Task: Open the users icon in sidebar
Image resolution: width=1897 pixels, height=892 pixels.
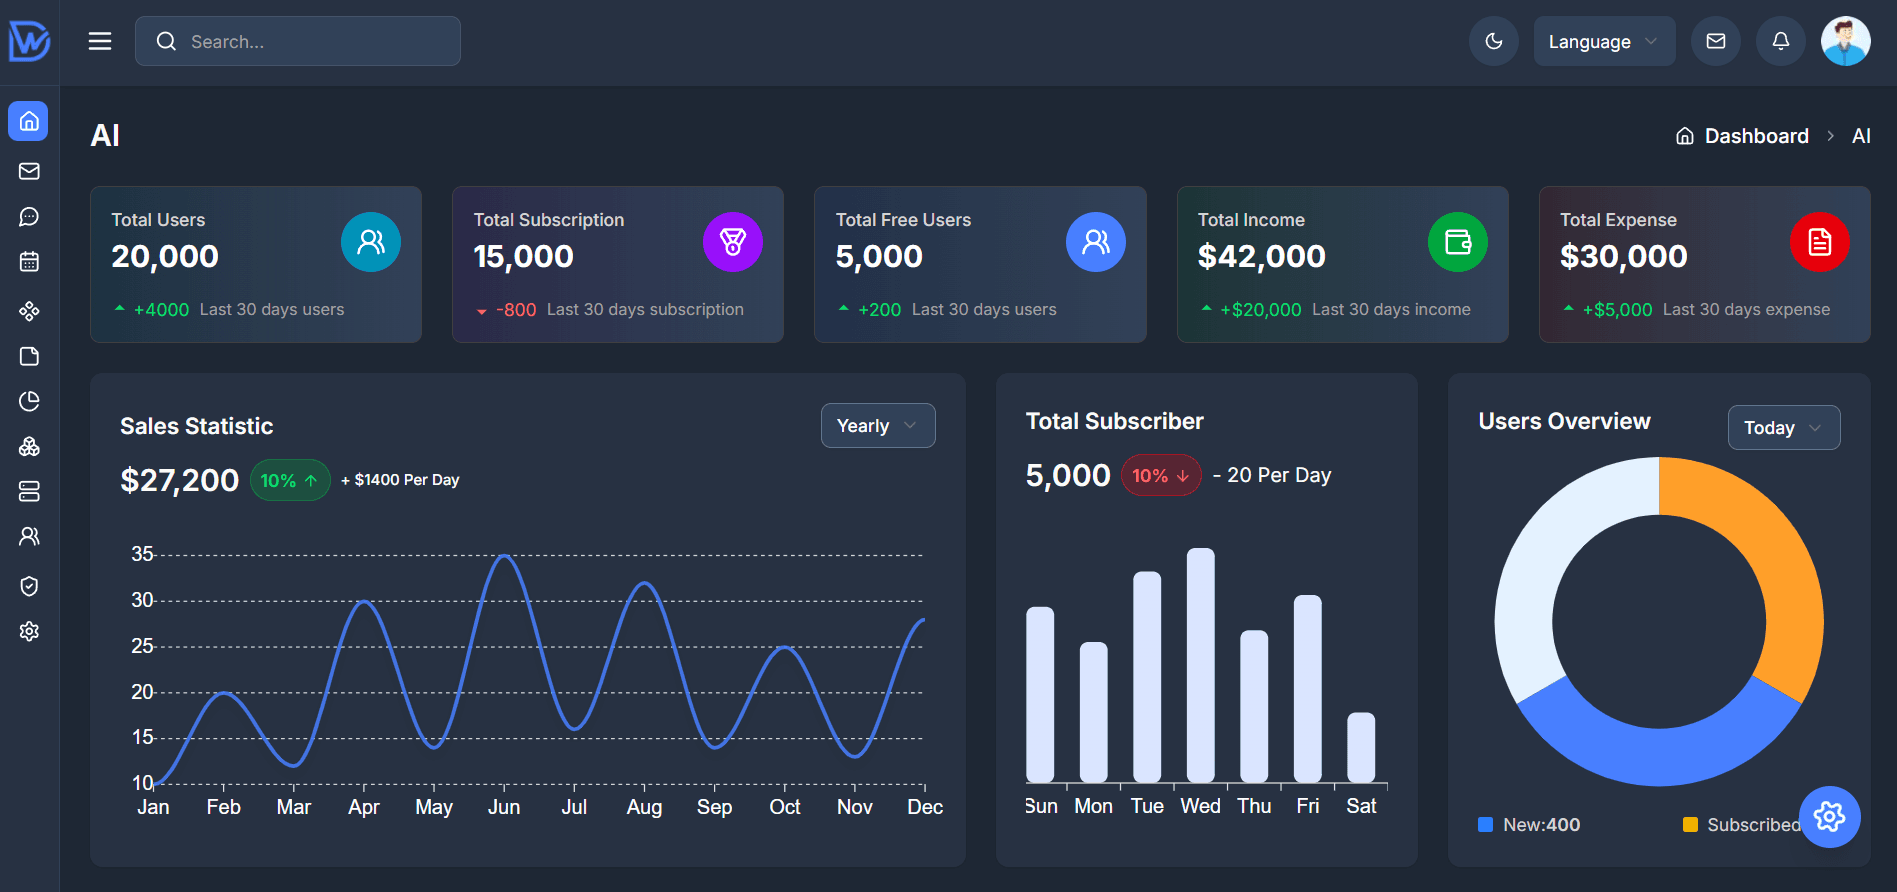Action: pyautogui.click(x=29, y=537)
